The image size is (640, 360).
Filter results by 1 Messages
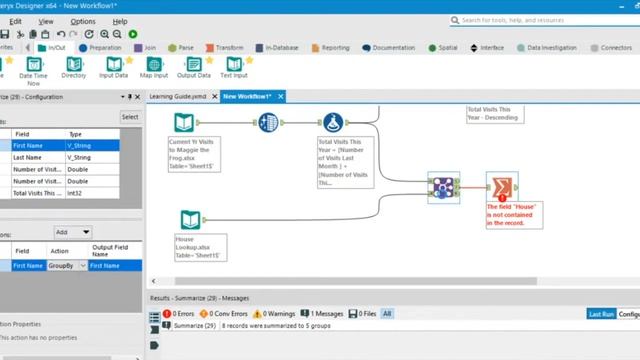click(322, 313)
